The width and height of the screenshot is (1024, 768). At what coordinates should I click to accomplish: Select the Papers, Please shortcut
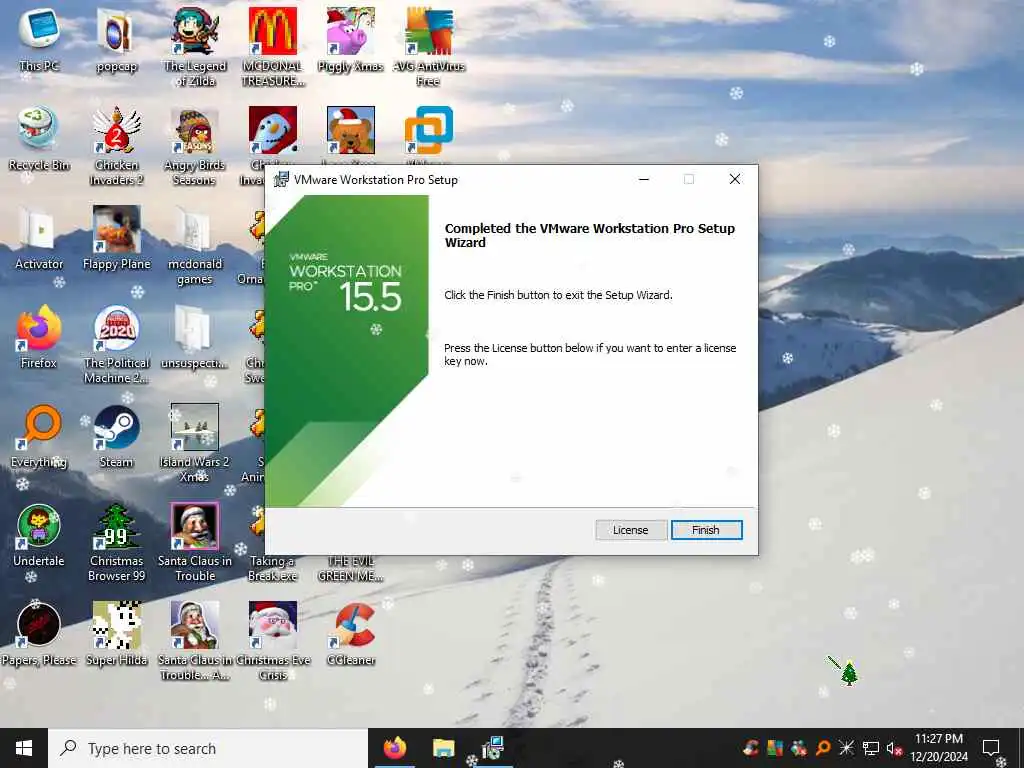(39, 633)
